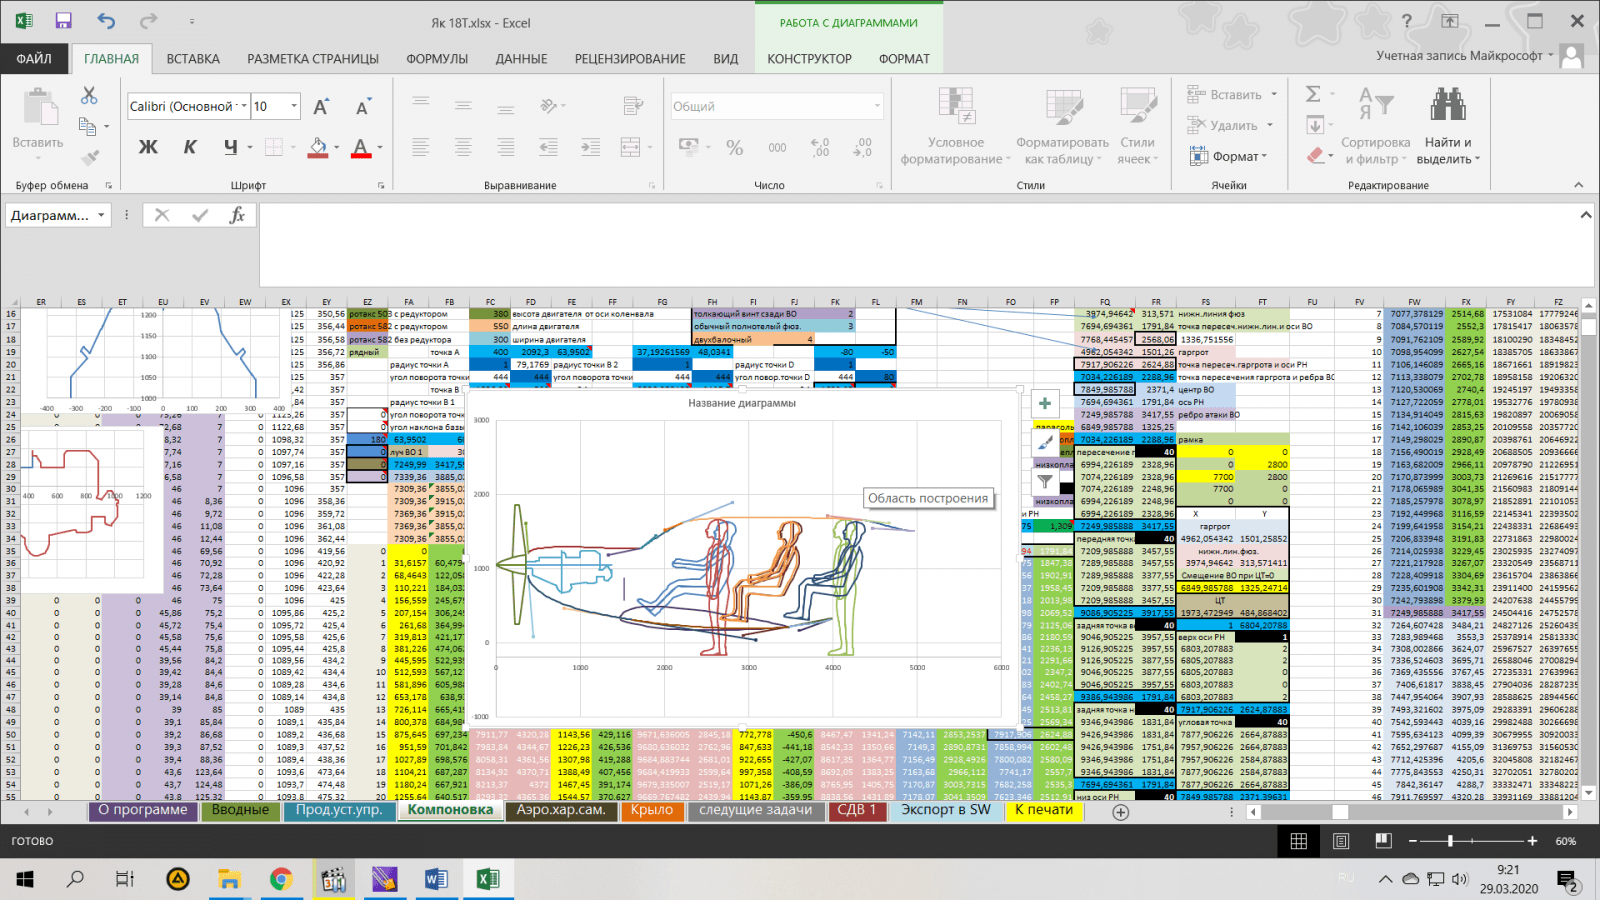Open Excel from the Windows taskbar
This screenshot has width=1600, height=900.
click(487, 879)
